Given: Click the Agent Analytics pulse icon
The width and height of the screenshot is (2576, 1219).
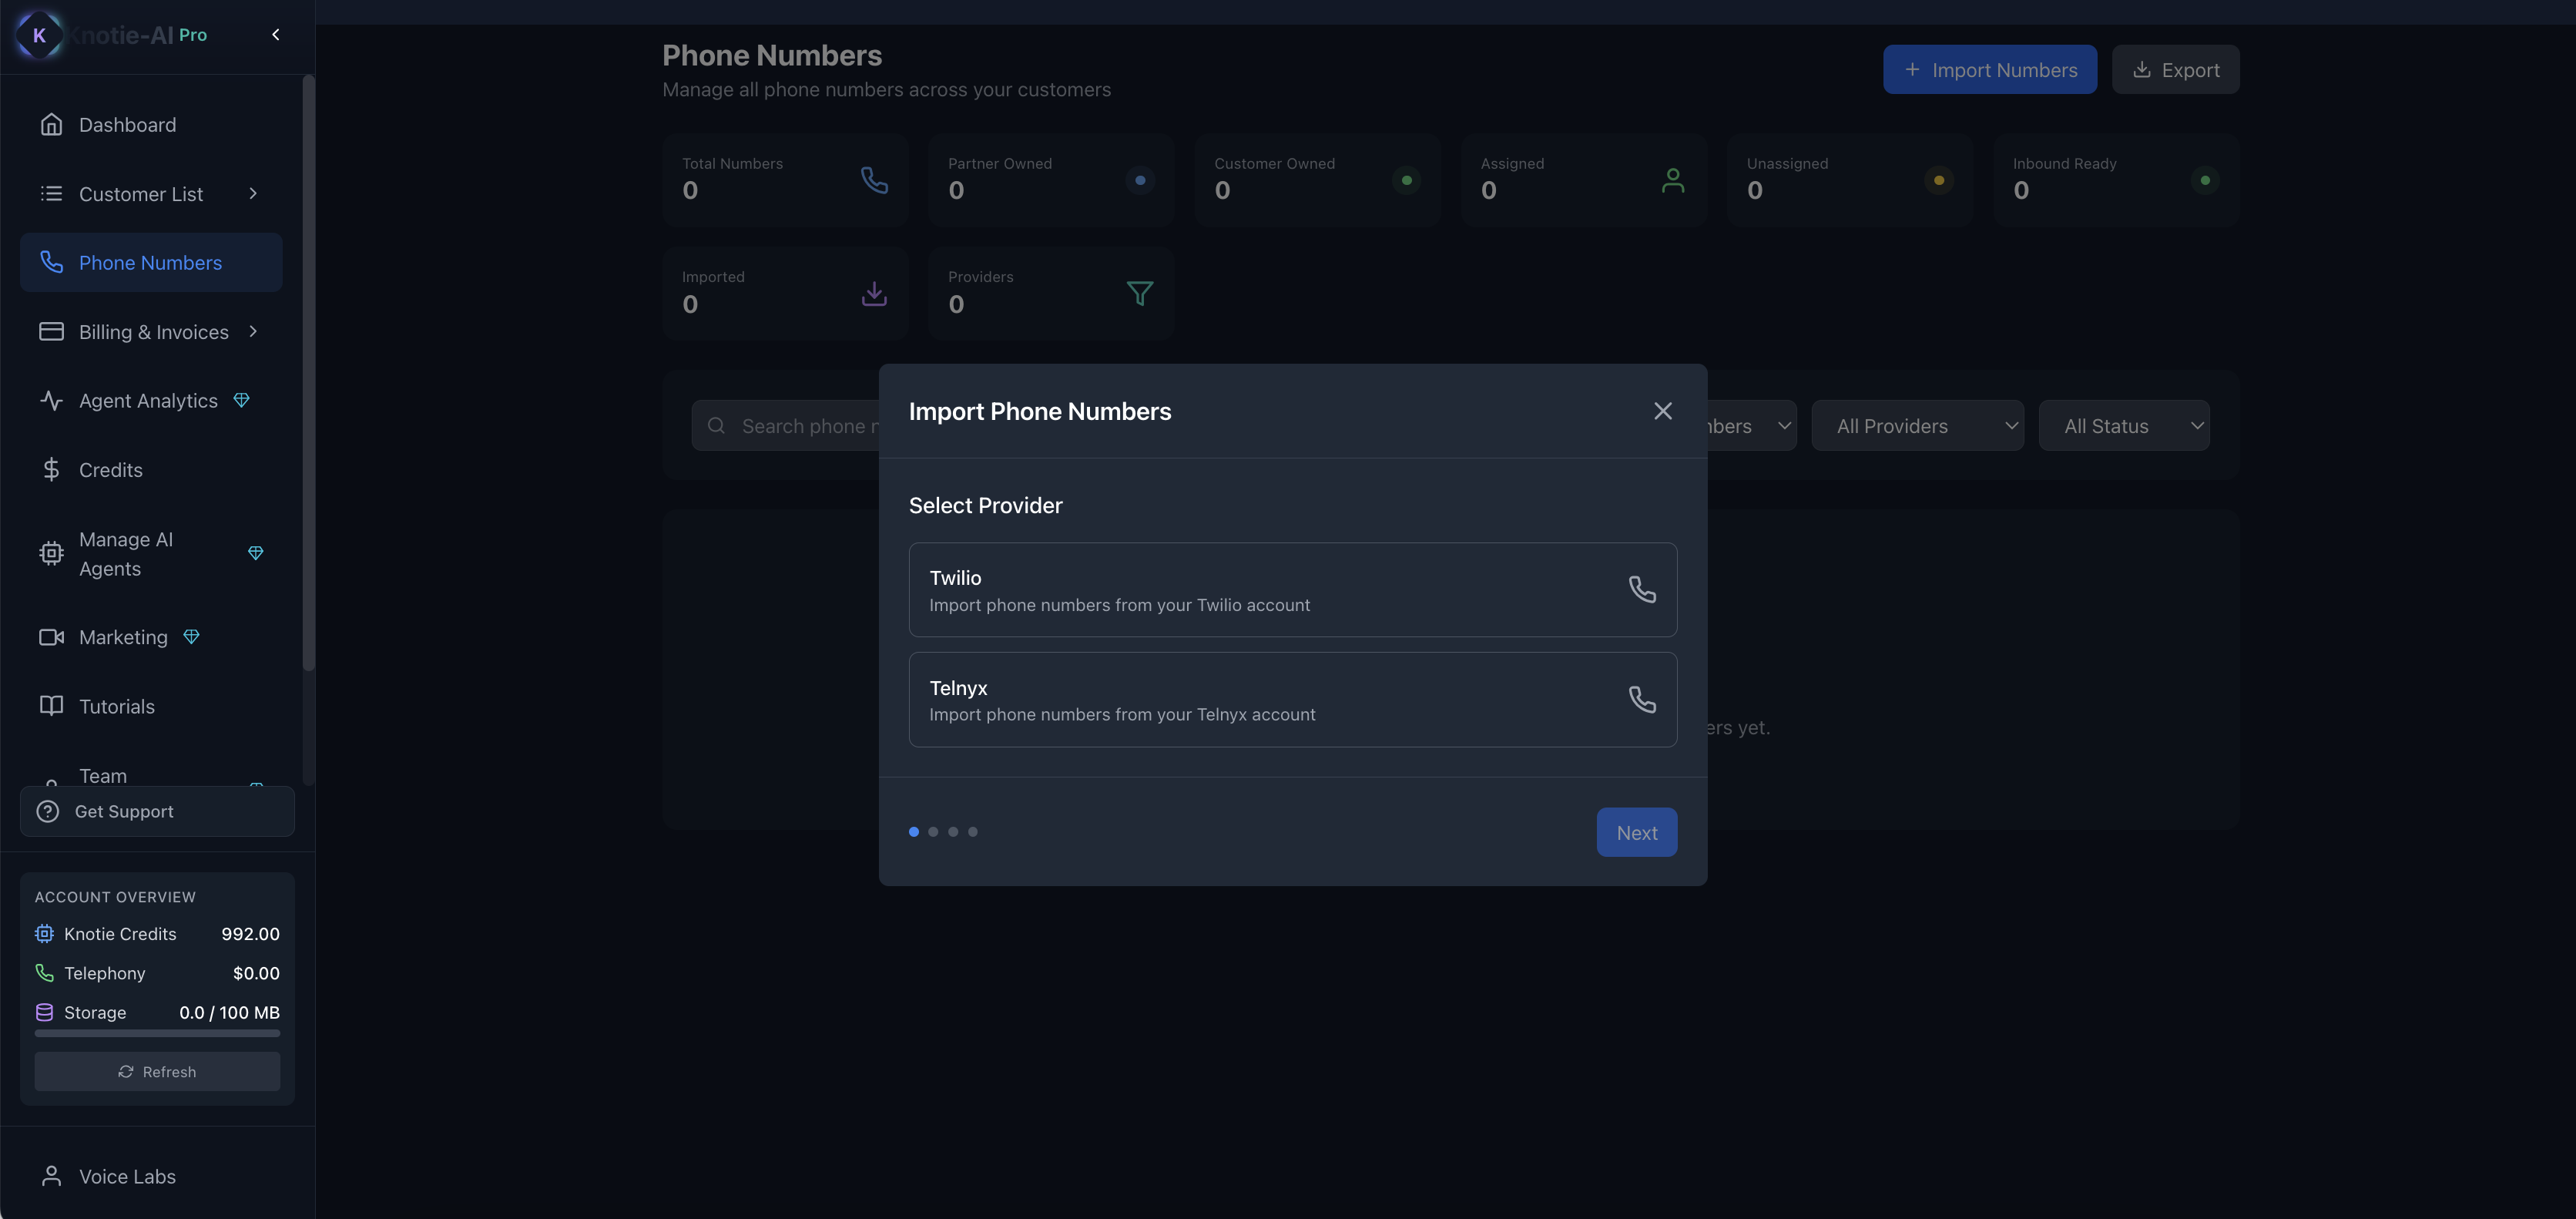Looking at the screenshot, I should pos(51,401).
